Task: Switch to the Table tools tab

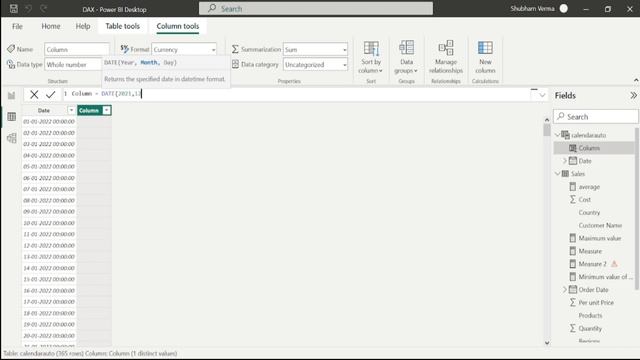Action: tap(122, 26)
